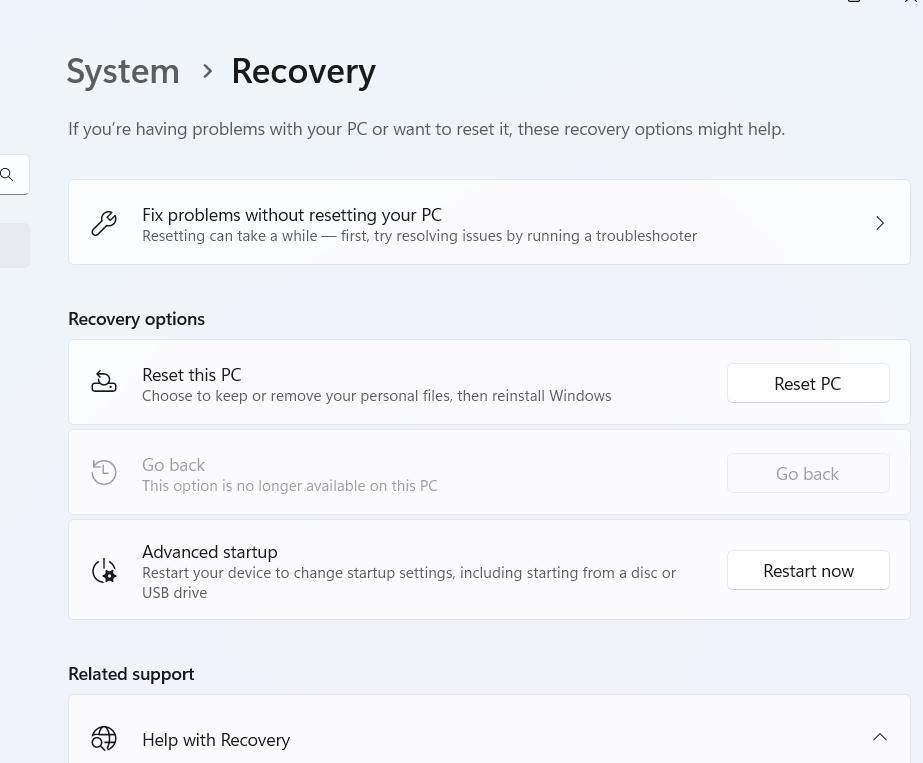Click the Advanced startup title

coord(210,552)
